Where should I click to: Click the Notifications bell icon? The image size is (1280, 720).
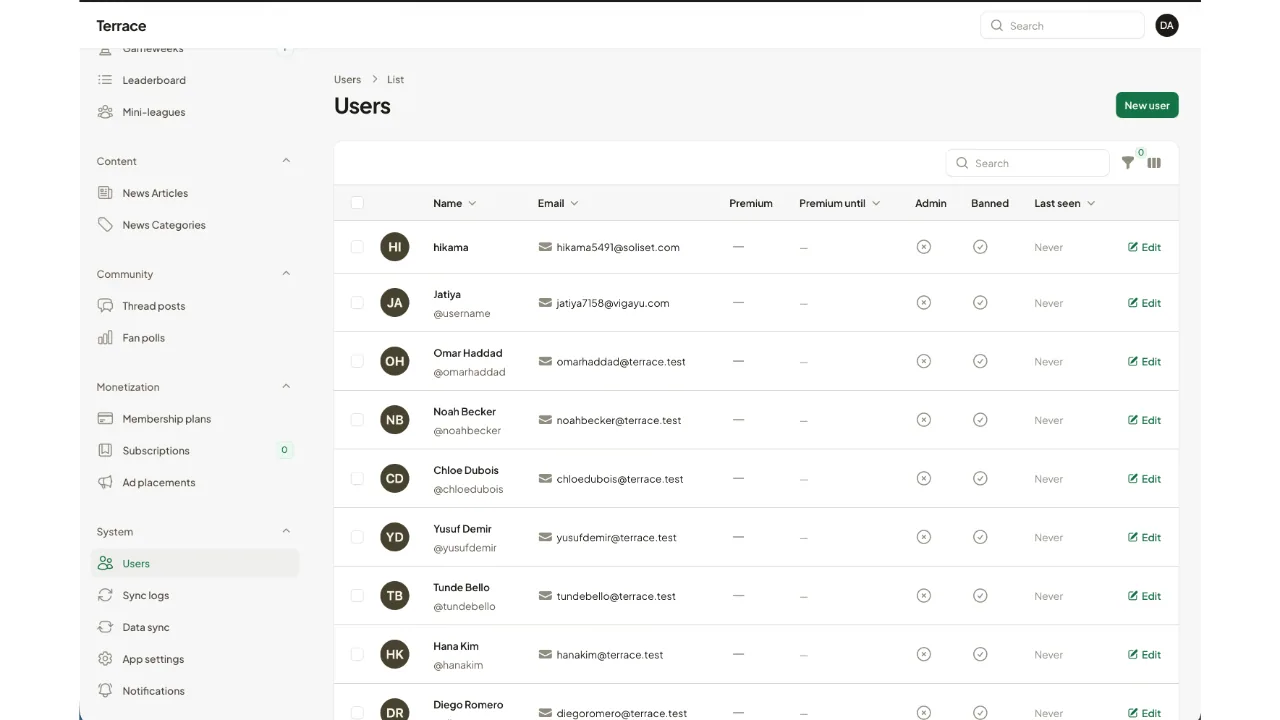(105, 691)
